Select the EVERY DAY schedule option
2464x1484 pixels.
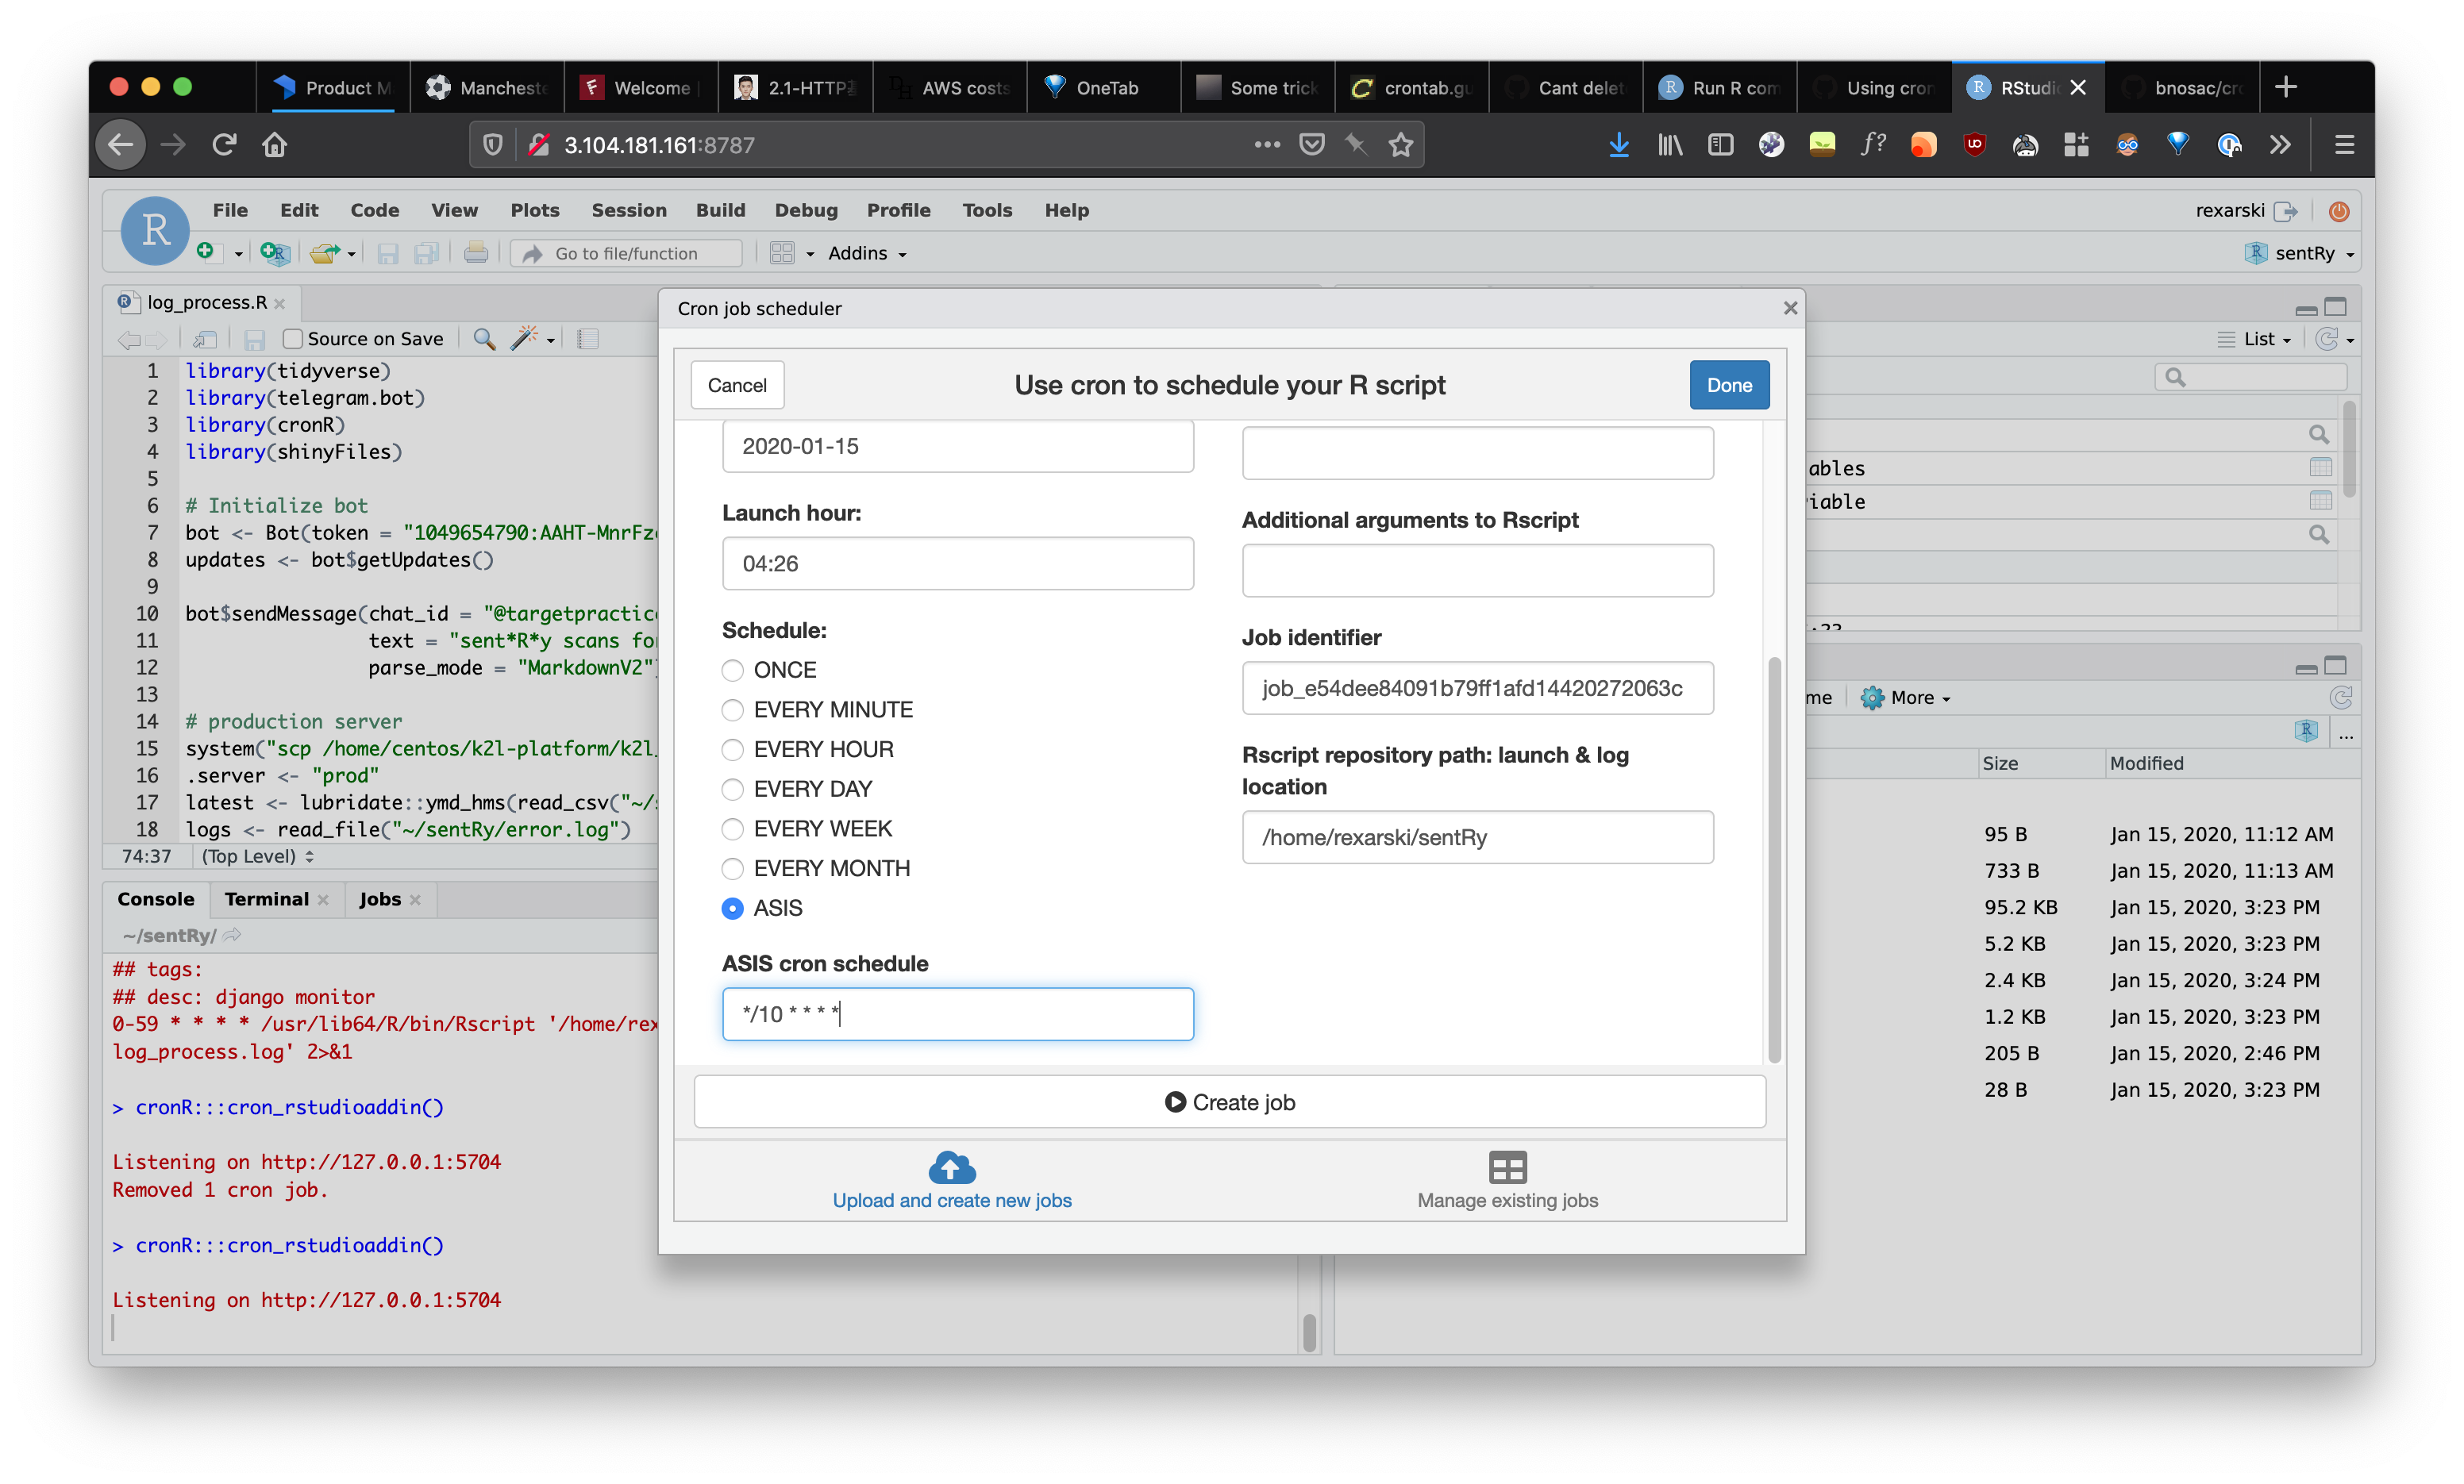pos(733,789)
